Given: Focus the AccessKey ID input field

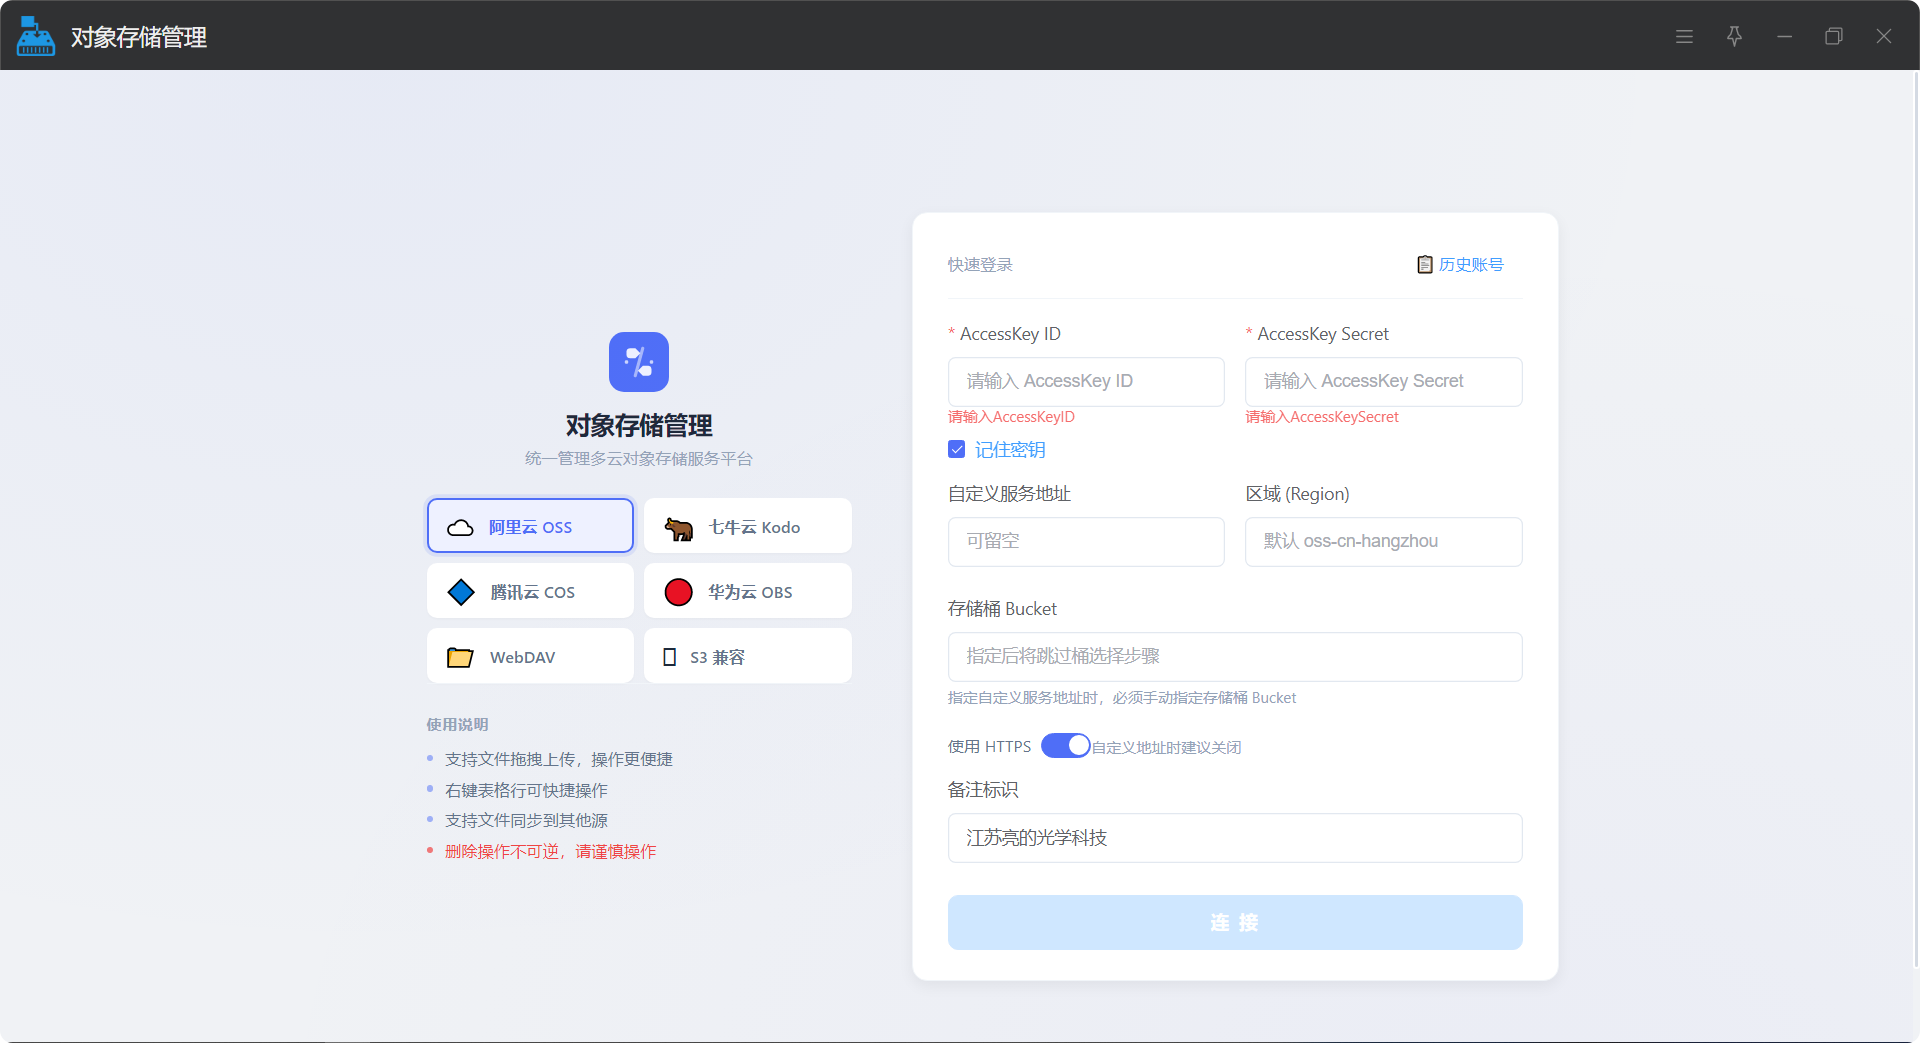Looking at the screenshot, I should (x=1086, y=382).
